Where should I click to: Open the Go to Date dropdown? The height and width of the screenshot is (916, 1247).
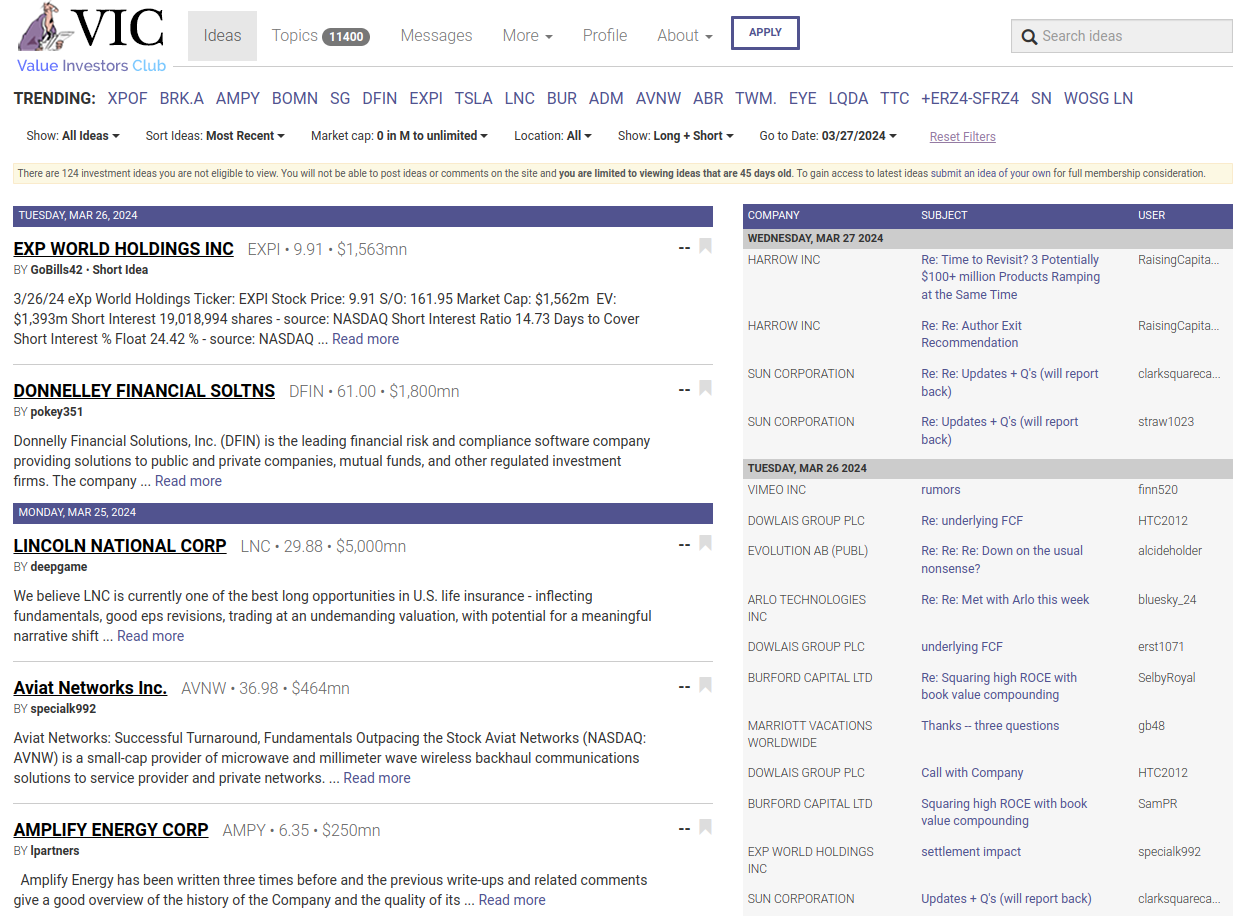828,136
